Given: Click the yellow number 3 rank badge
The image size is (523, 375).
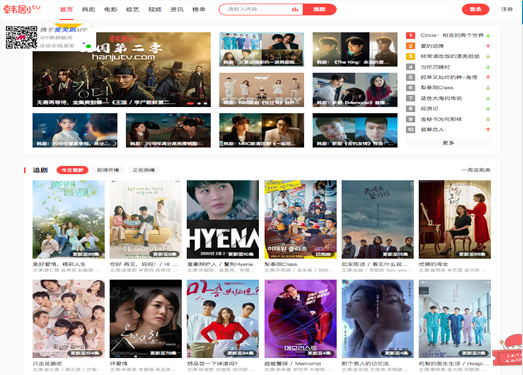Looking at the screenshot, I should click(410, 56).
